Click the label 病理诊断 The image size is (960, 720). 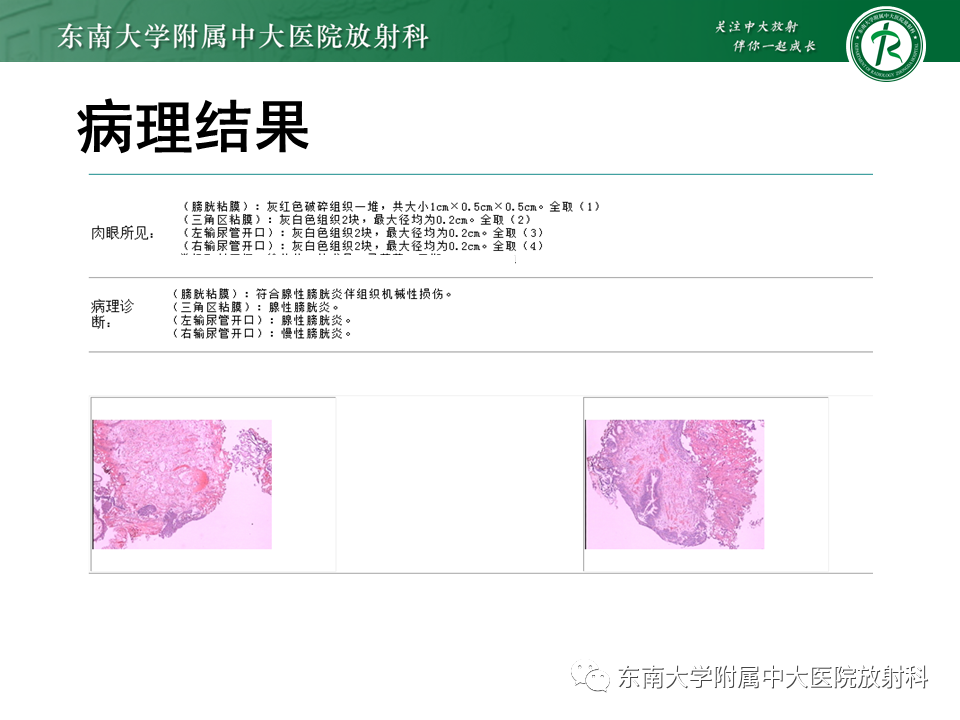[112, 313]
